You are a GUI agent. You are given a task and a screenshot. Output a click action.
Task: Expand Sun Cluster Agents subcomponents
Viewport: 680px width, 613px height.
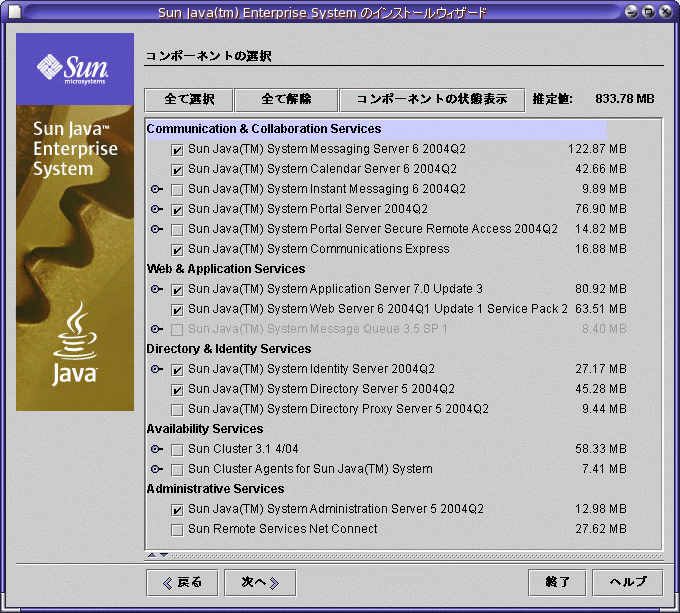157,469
